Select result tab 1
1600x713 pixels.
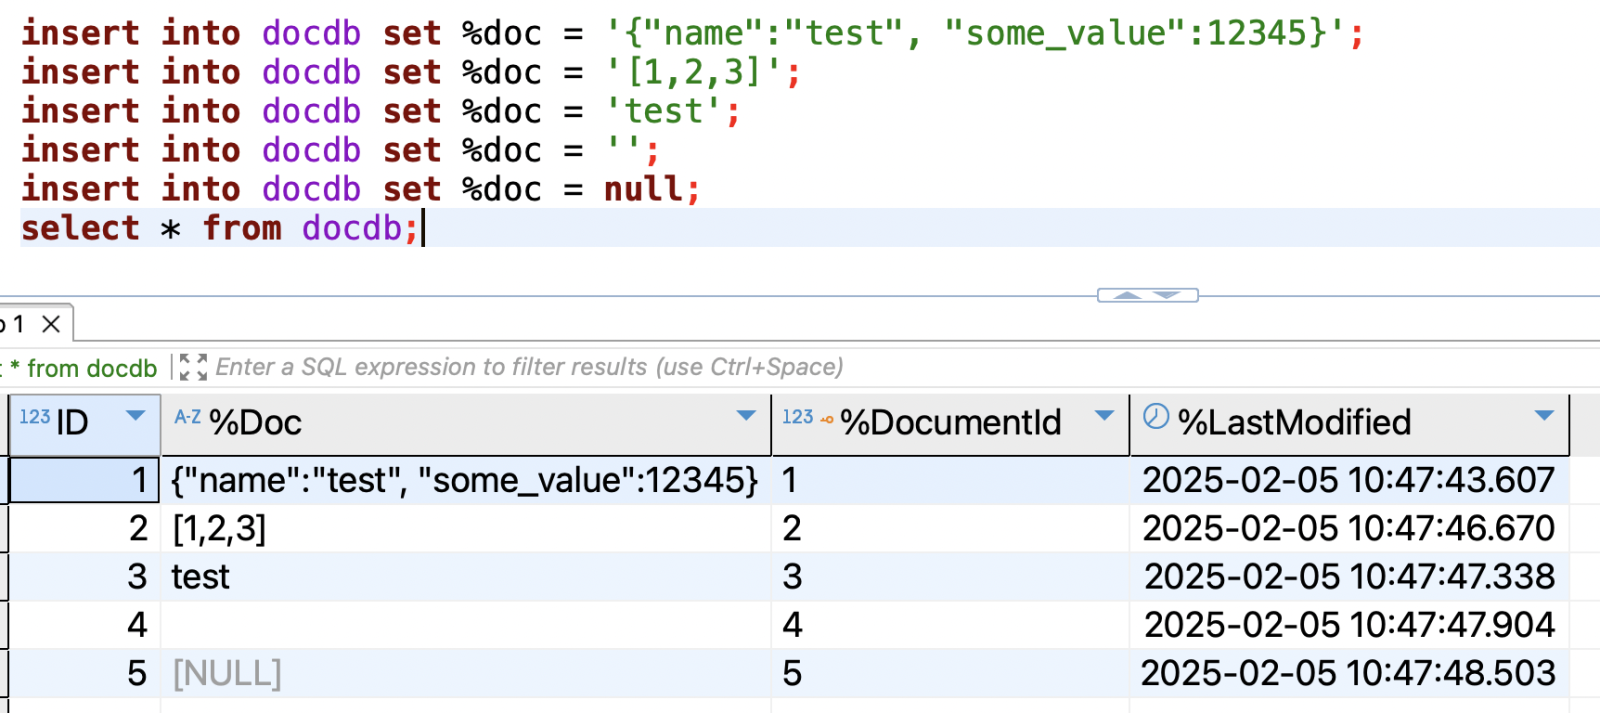pyautogui.click(x=17, y=324)
